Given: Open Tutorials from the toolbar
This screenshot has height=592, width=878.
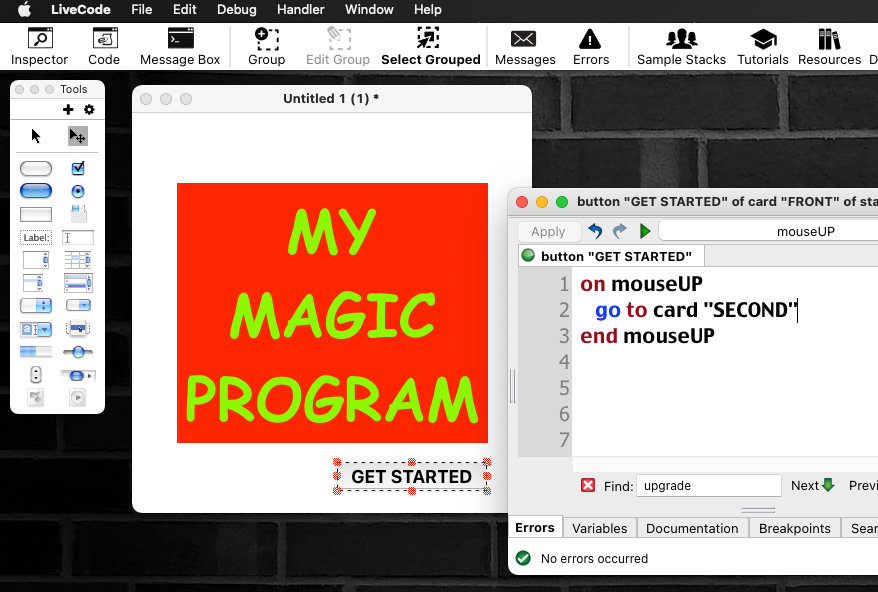Looking at the screenshot, I should [763, 46].
